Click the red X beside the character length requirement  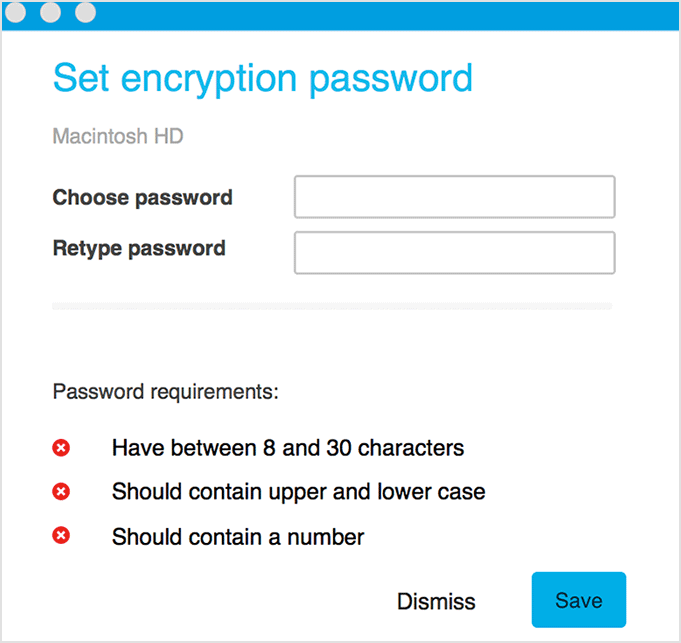click(x=61, y=448)
